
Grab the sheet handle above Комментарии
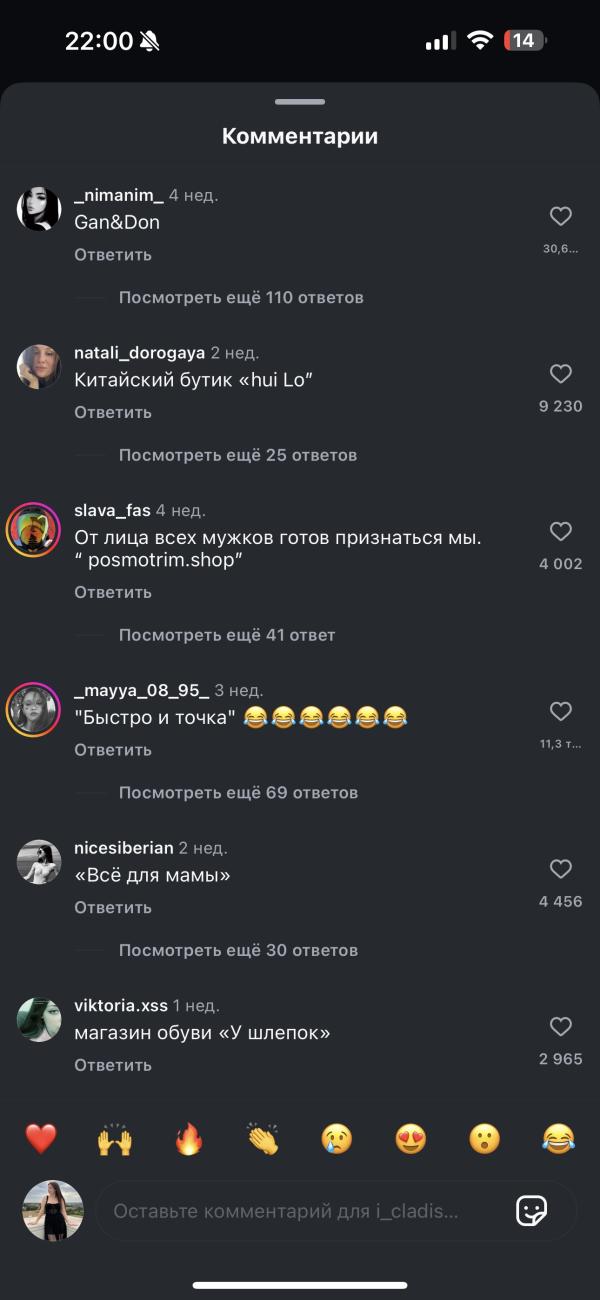pyautogui.click(x=300, y=102)
